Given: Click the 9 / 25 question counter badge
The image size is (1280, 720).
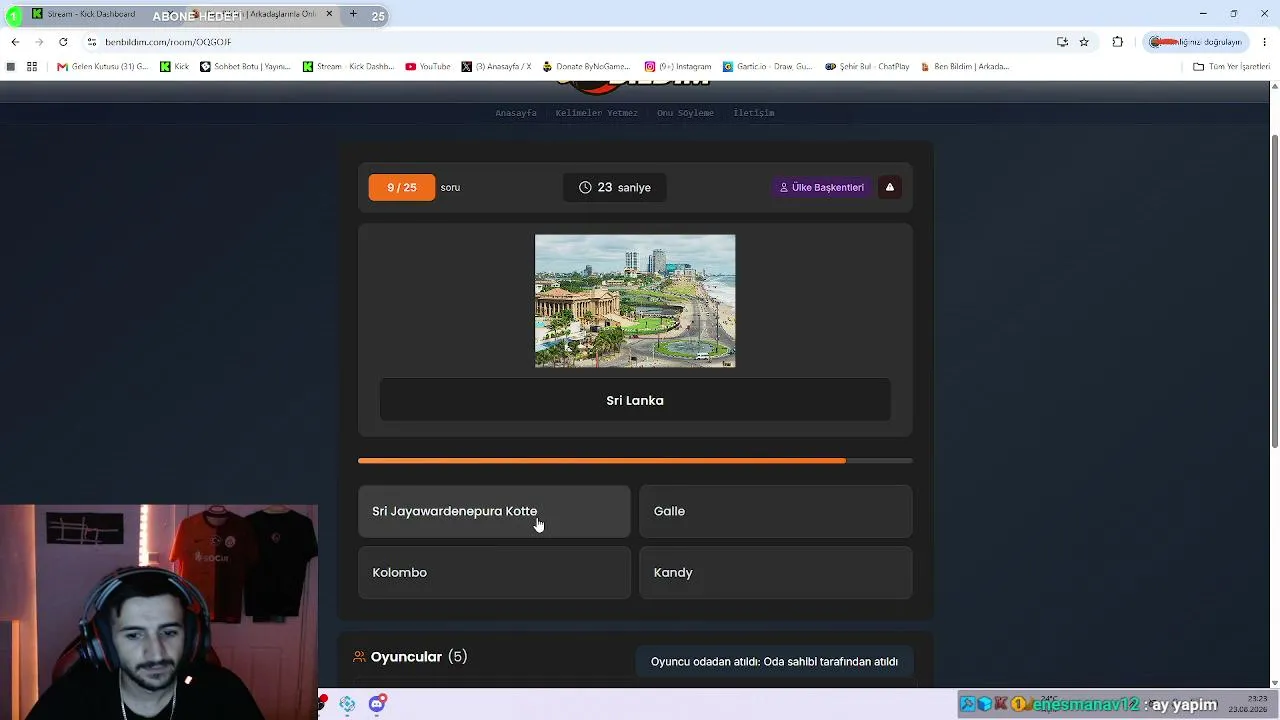Looking at the screenshot, I should [x=402, y=187].
